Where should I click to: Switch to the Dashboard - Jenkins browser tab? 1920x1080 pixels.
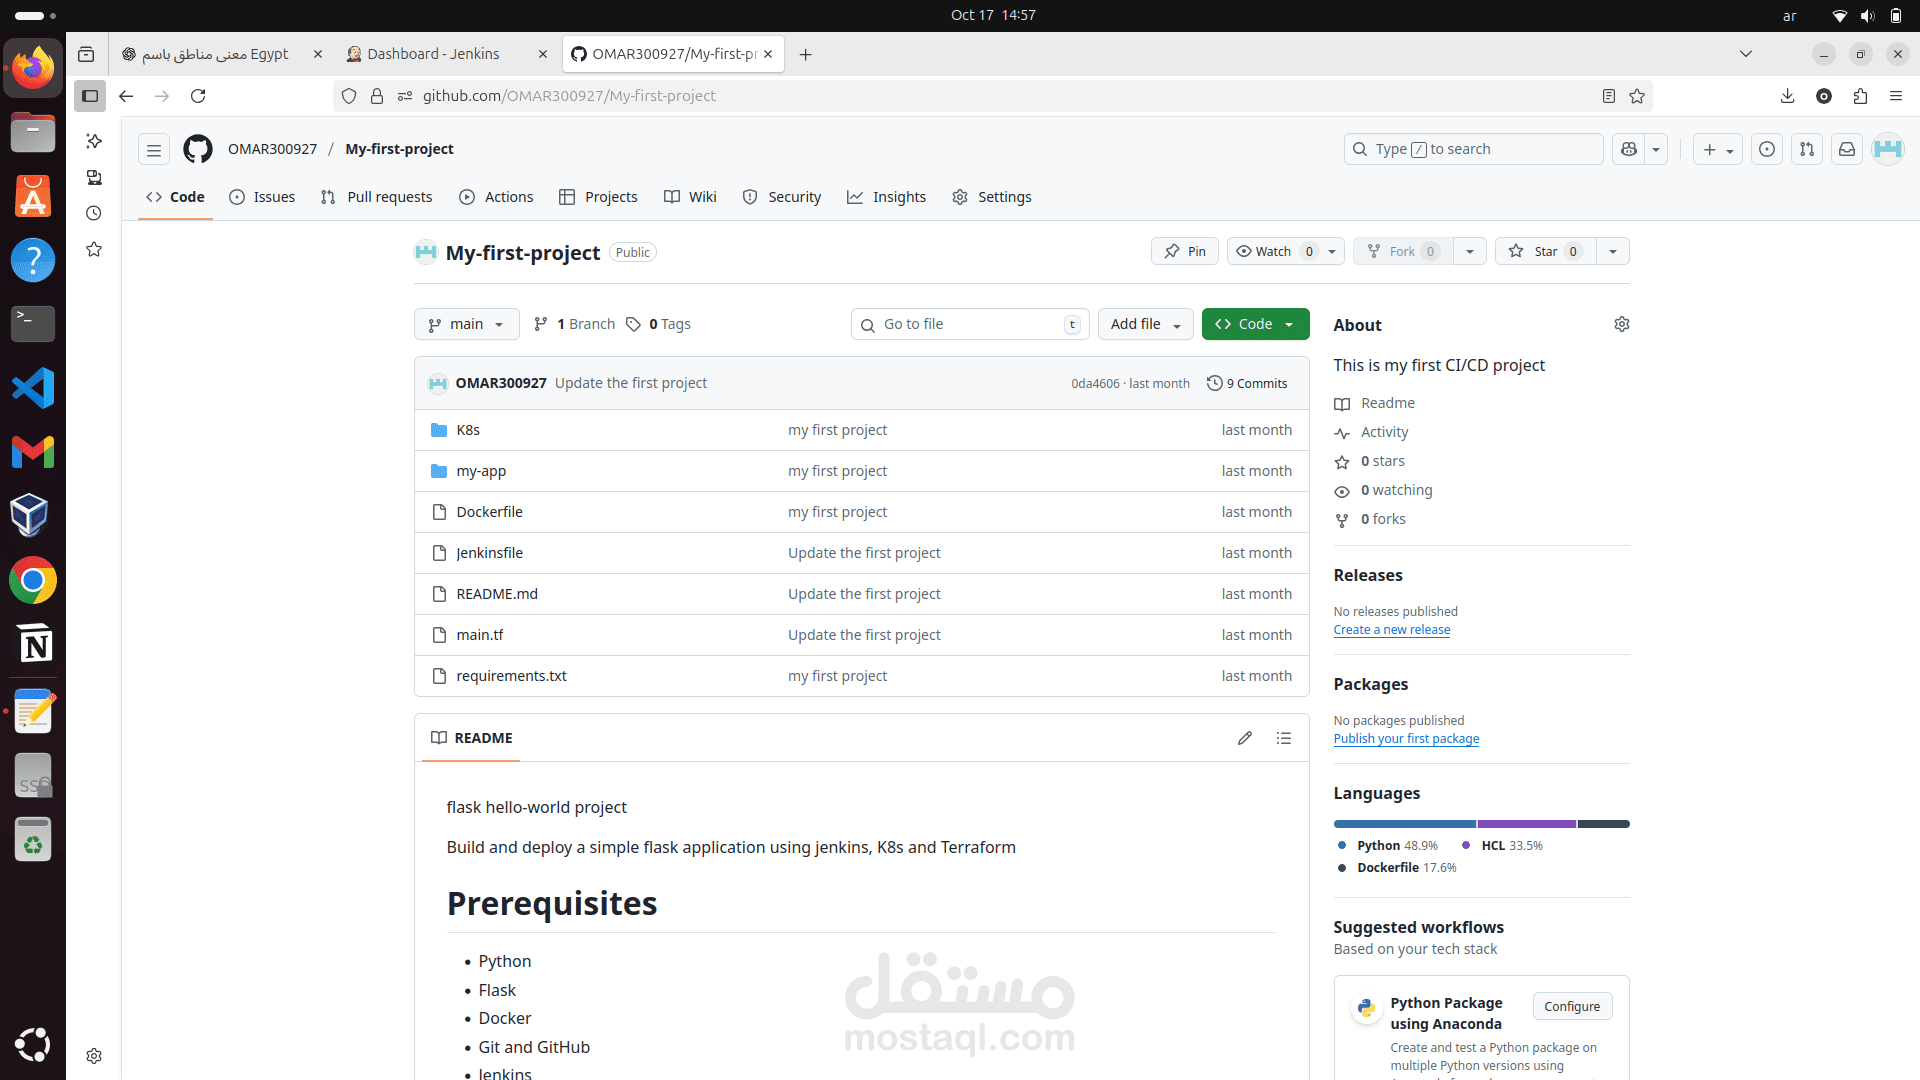pos(435,54)
